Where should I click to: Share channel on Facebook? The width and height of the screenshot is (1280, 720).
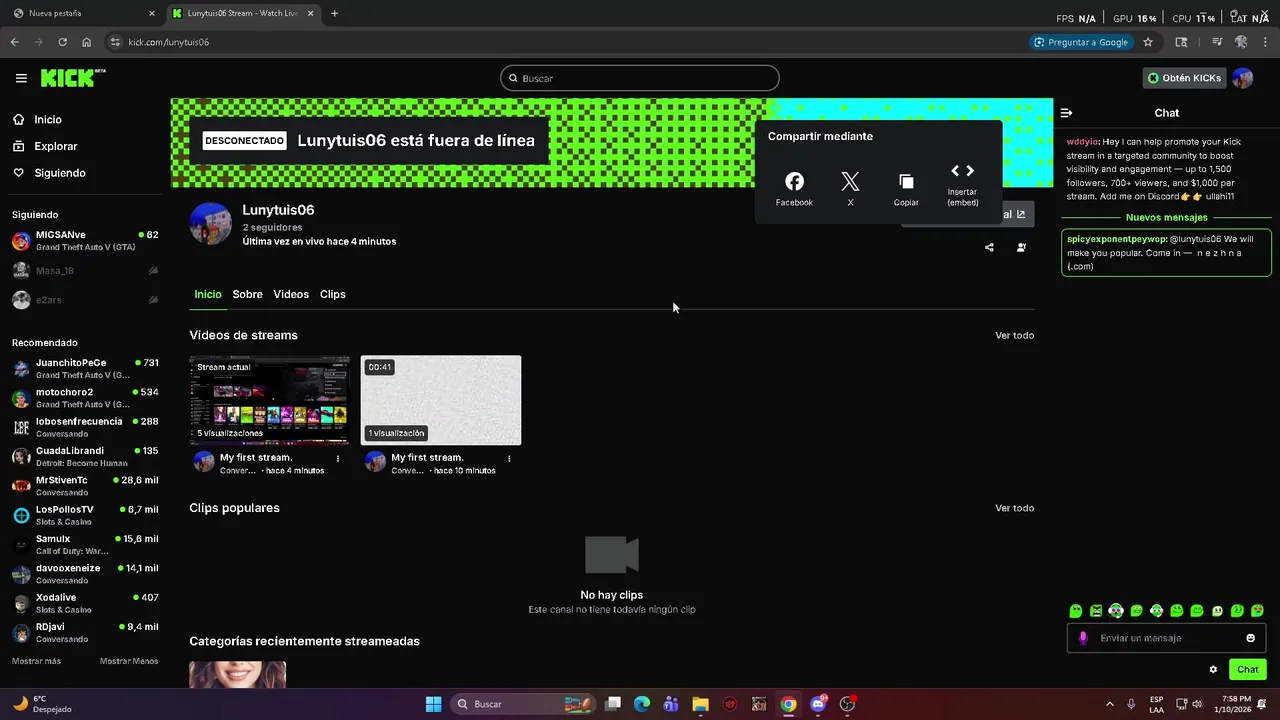click(794, 188)
